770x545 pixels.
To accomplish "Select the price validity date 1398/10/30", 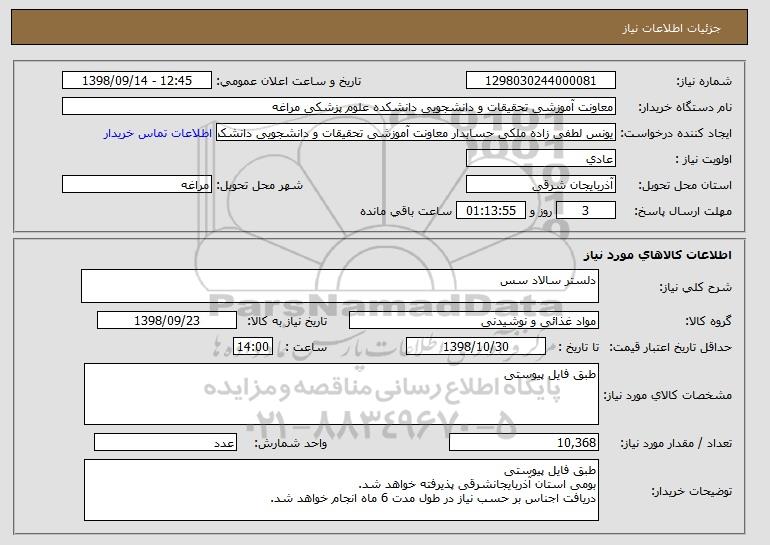I will 476,347.
